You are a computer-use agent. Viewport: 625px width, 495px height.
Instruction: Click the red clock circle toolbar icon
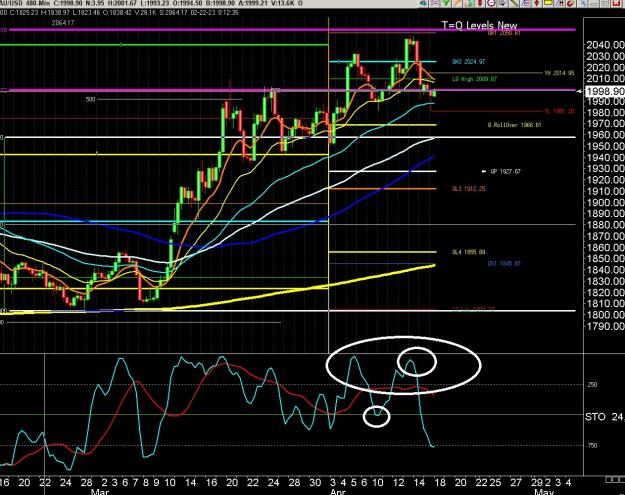pyautogui.click(x=491, y=3)
